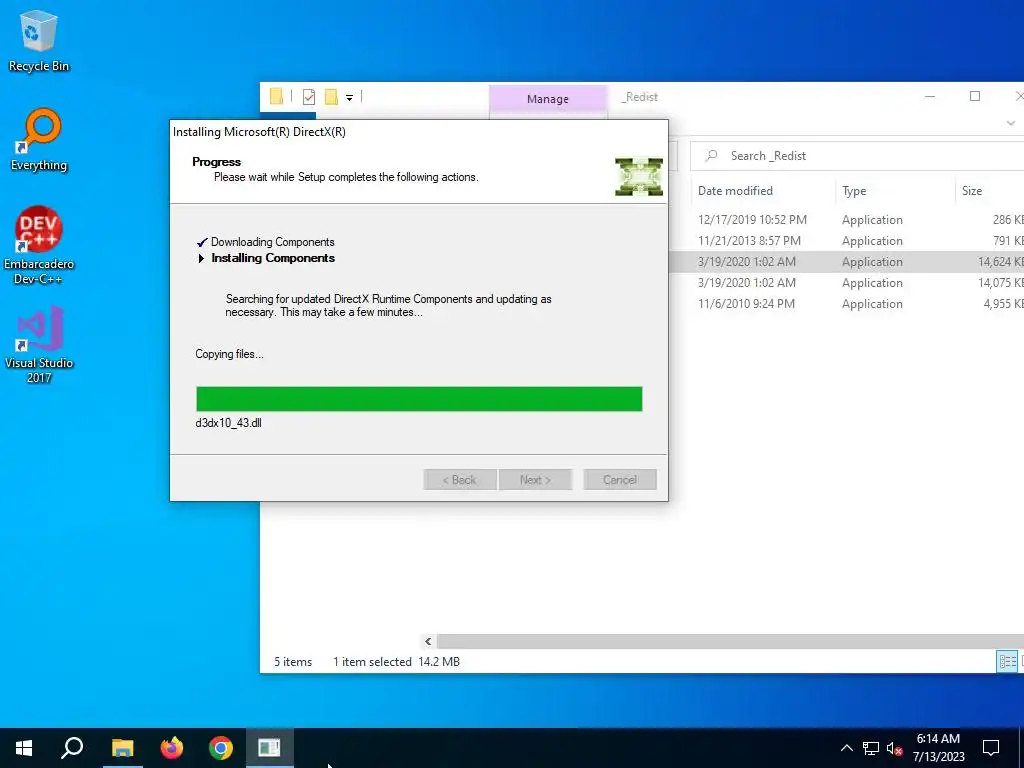Click the Explorer properties quick-access icon
The width and height of the screenshot is (1024, 768).
coord(309,97)
